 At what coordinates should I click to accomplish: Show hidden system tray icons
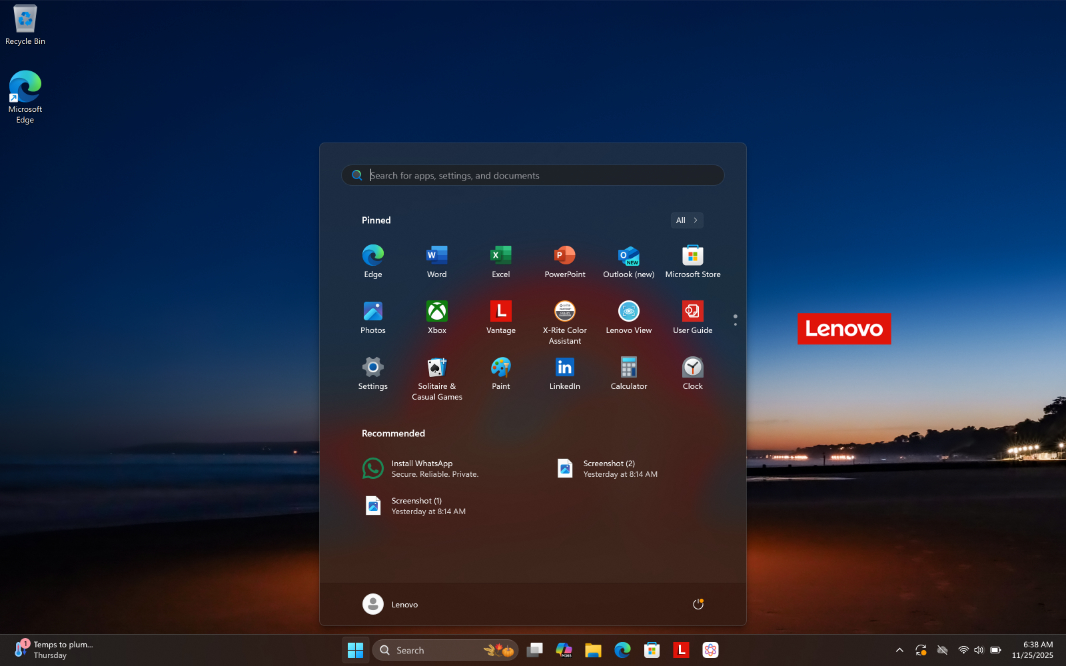(x=899, y=650)
